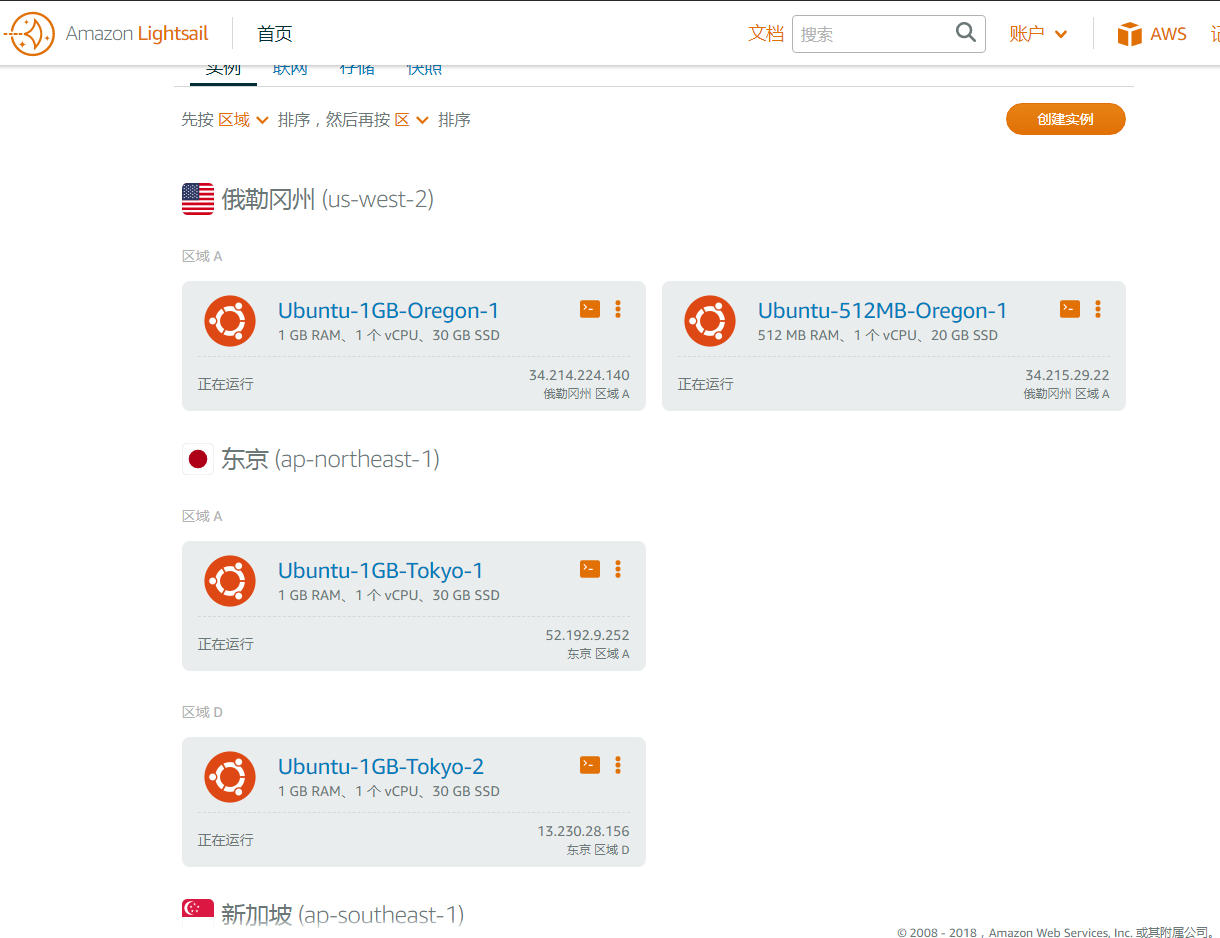Open the 文档 link

[x=766, y=34]
